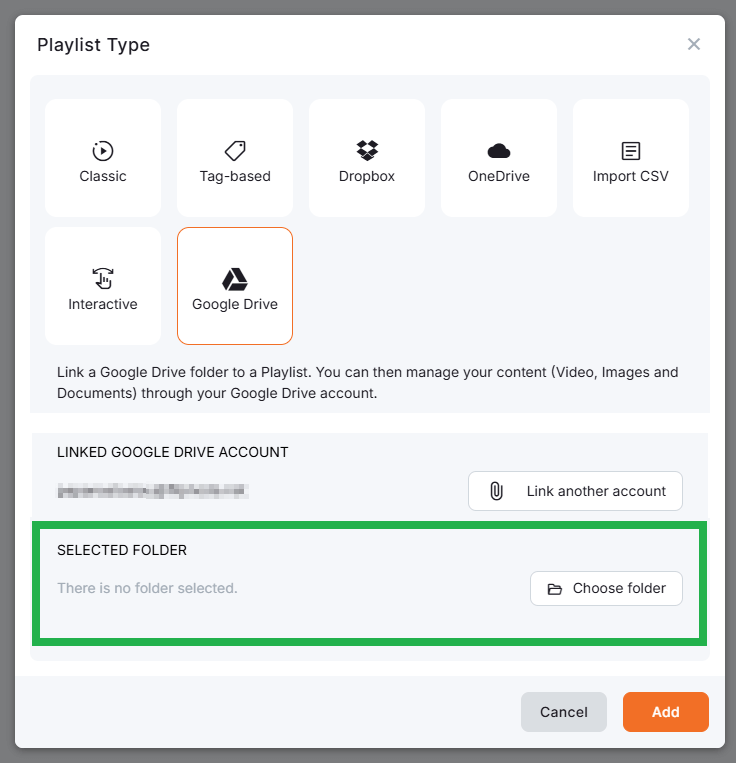Choose the Tag-based playlist type label

coord(235,176)
